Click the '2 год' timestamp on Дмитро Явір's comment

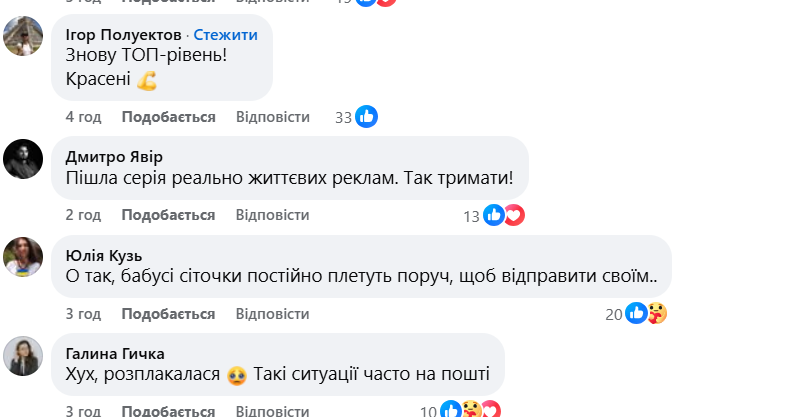pyautogui.click(x=83, y=215)
